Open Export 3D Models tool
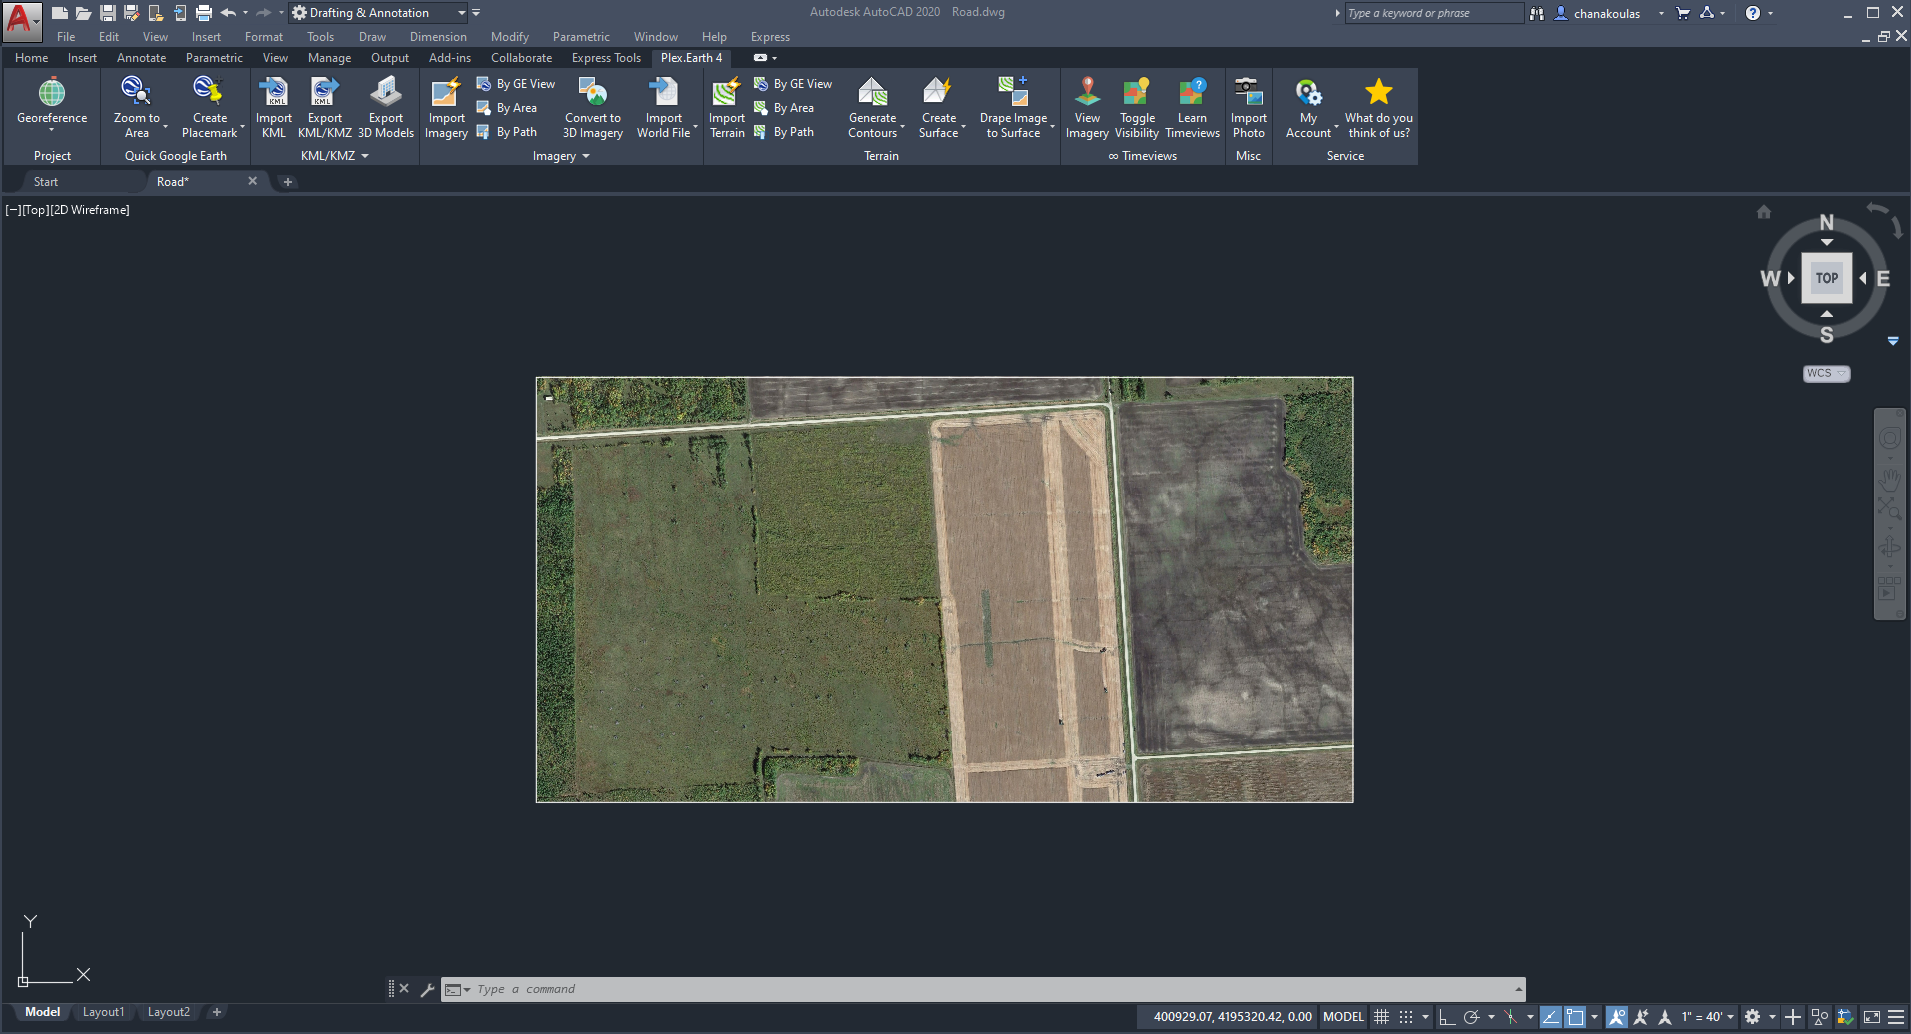Image resolution: width=1911 pixels, height=1034 pixels. pos(385,93)
